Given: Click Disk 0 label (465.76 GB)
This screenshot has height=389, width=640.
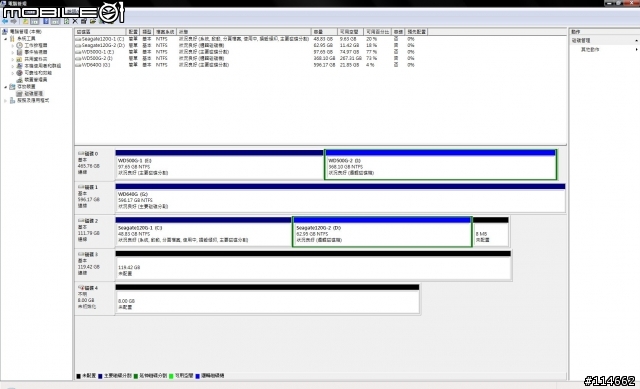Looking at the screenshot, I should 94,164.
